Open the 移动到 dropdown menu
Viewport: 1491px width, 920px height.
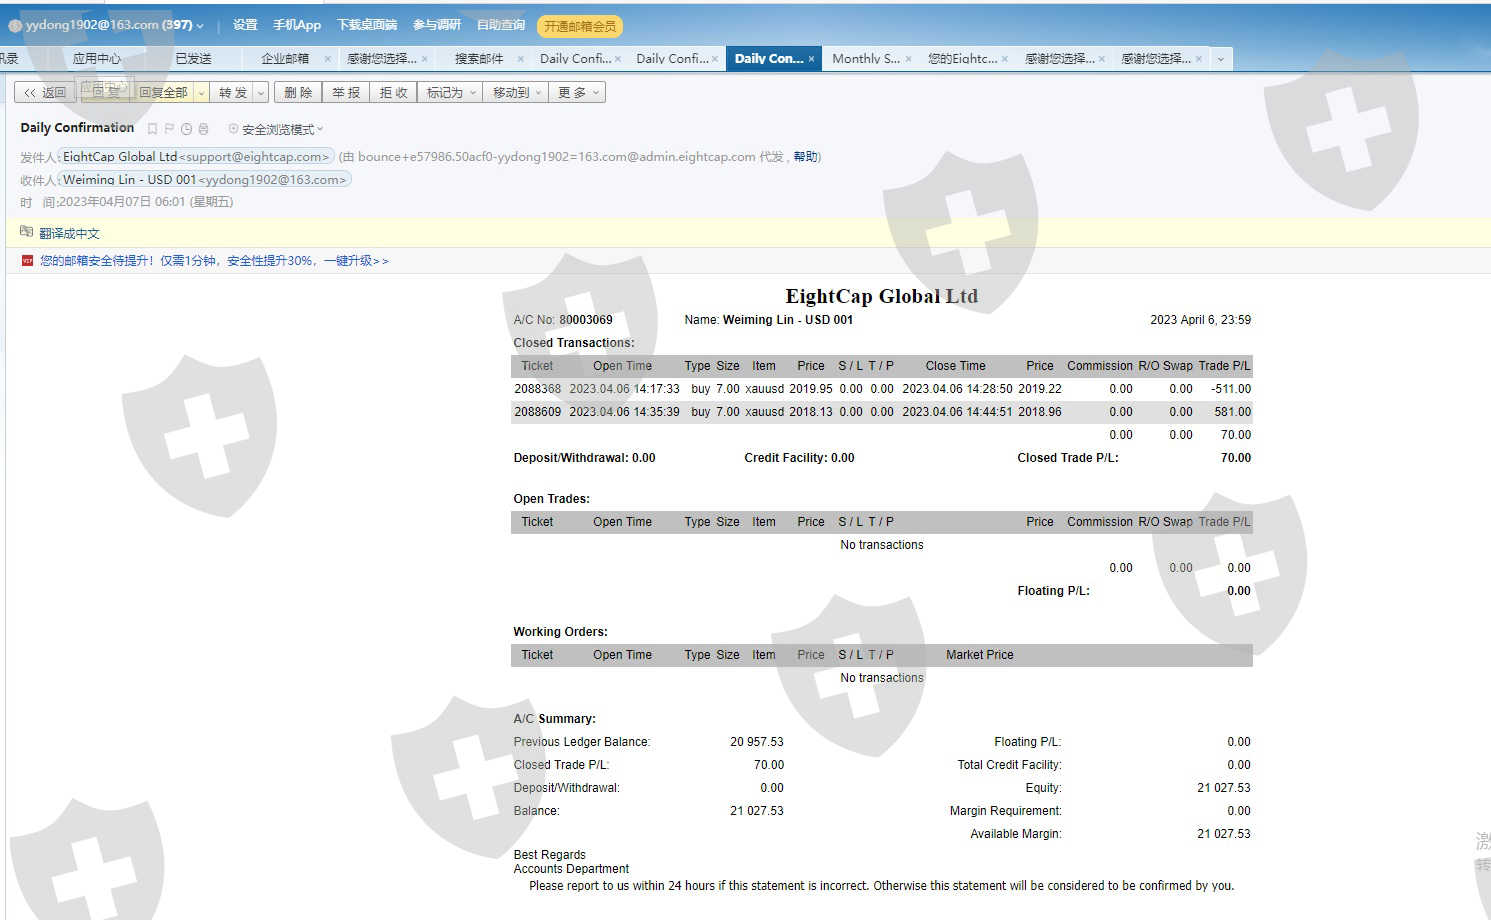516,93
